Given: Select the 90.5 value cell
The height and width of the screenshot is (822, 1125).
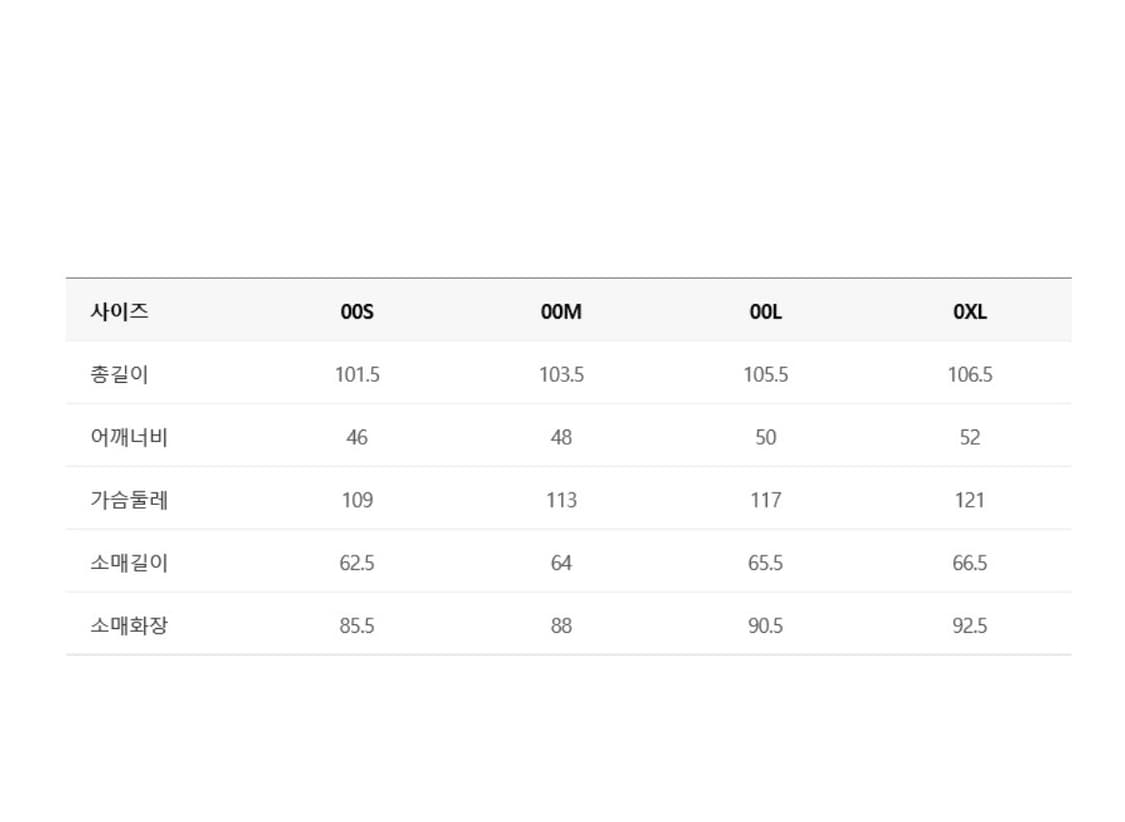Looking at the screenshot, I should 765,626.
